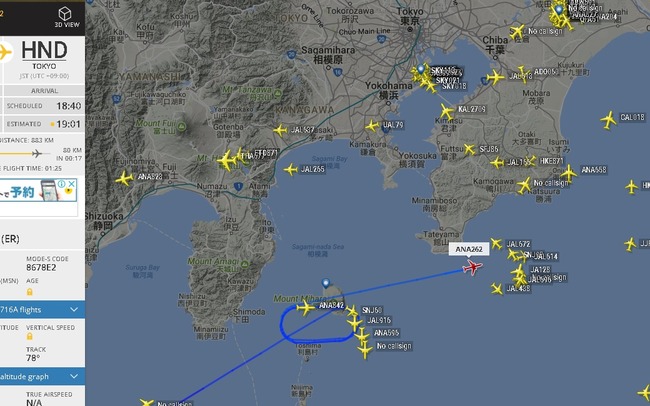Image resolution: width=650 pixels, height=406 pixels.
Task: Select the KAL2709 plane icon
Action: (446, 112)
